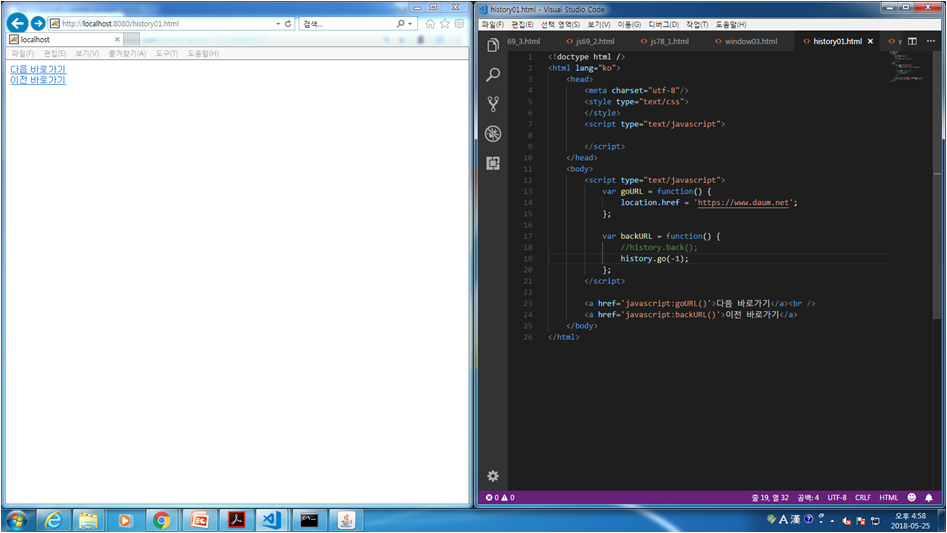Change file encoding via UTF-8
The height and width of the screenshot is (533, 947).
[836, 497]
